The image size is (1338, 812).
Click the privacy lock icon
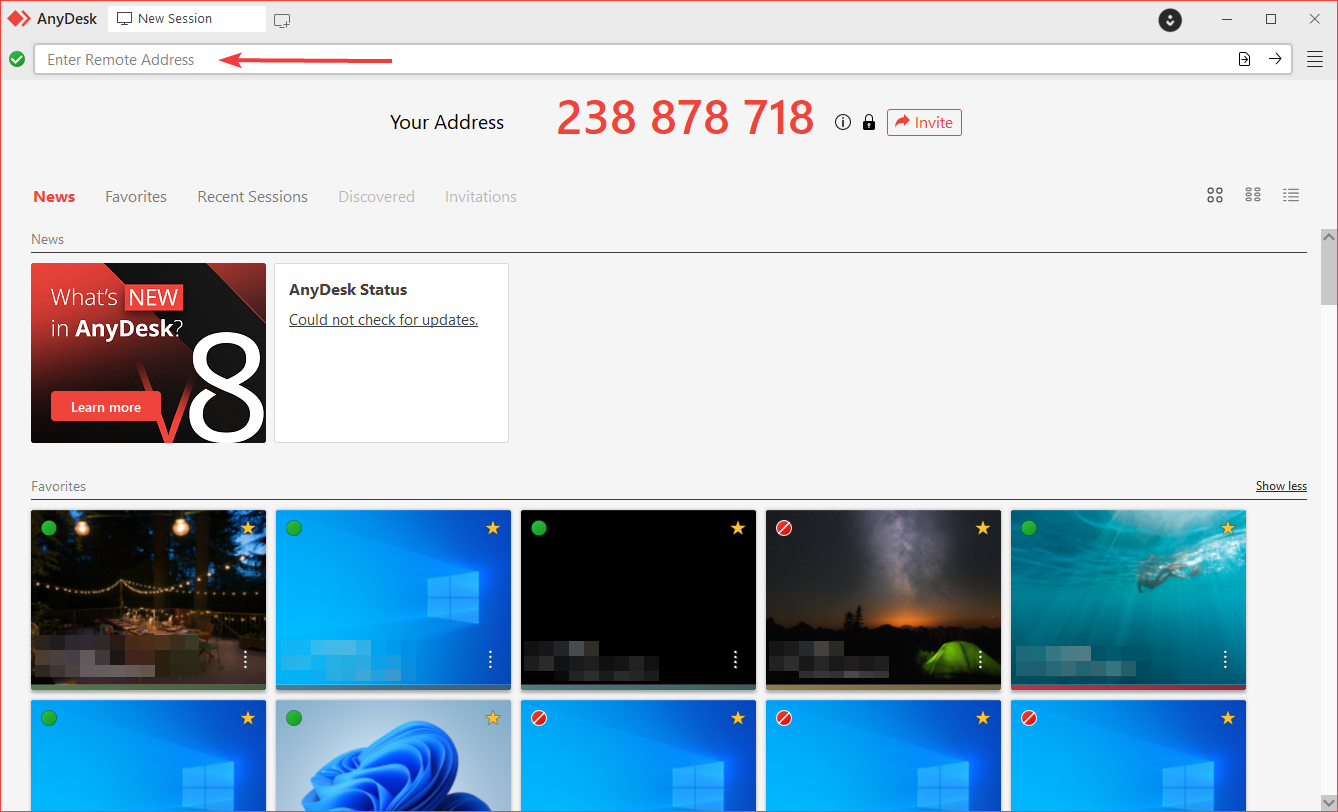pyautogui.click(x=868, y=122)
